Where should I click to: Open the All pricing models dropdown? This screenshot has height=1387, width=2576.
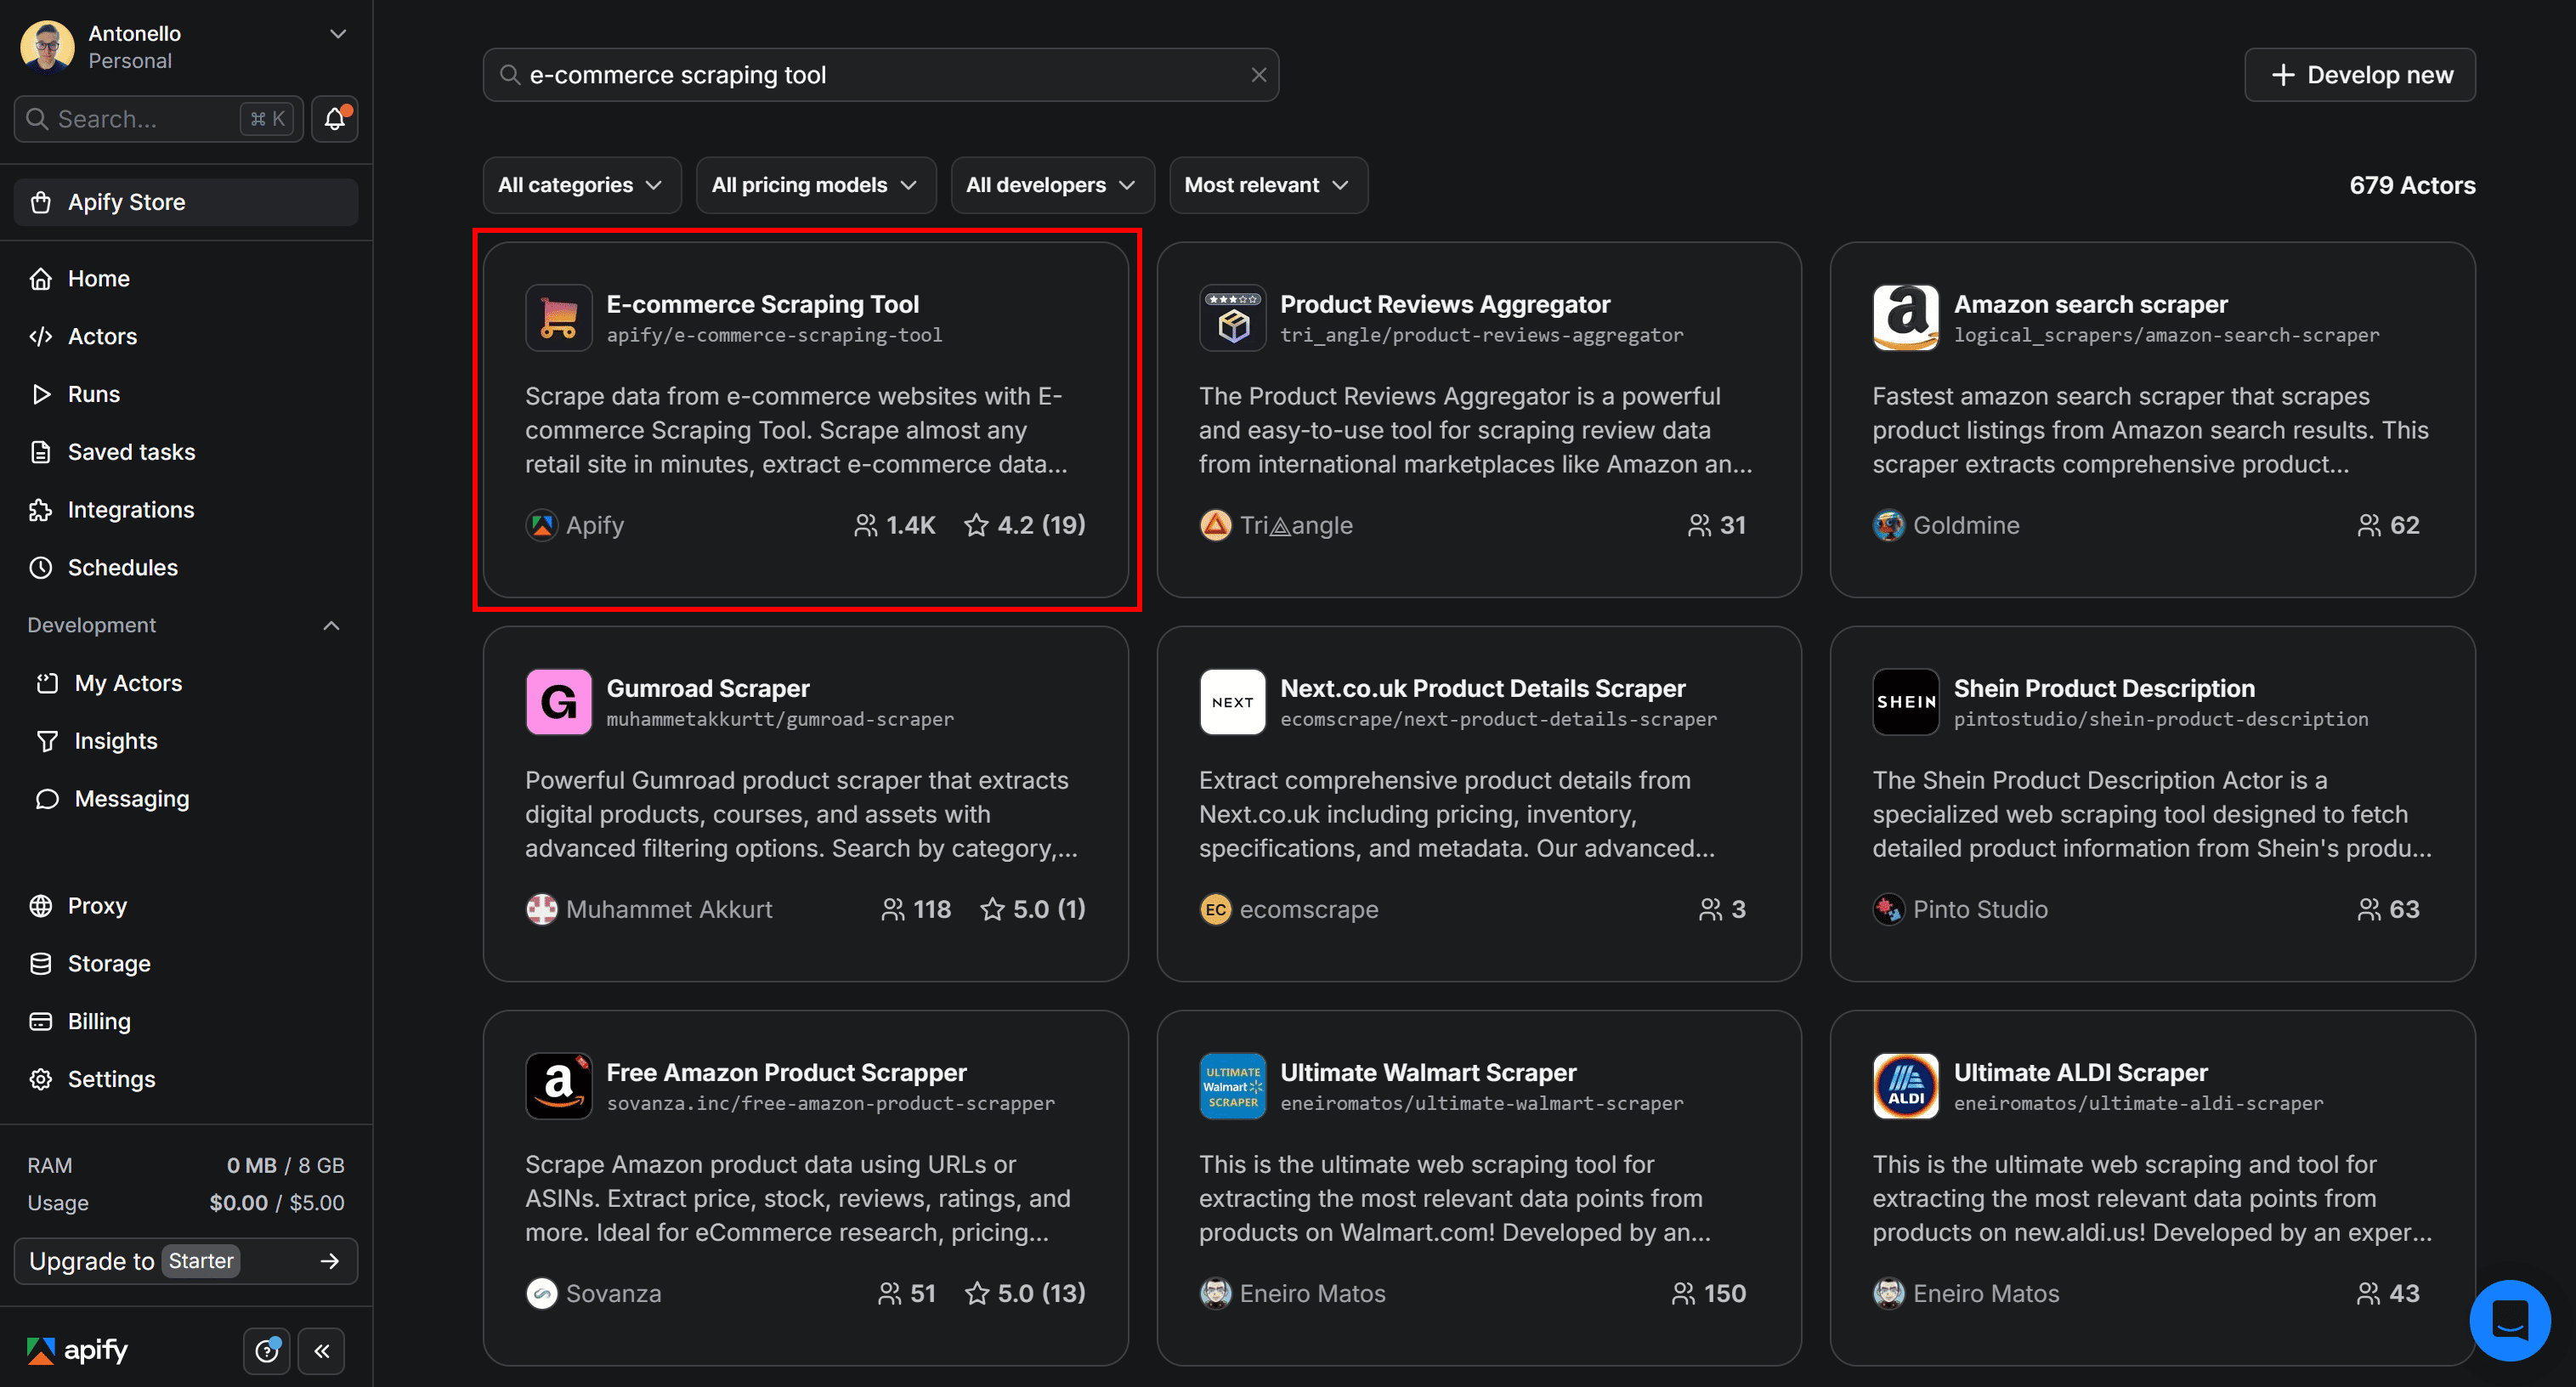point(814,184)
